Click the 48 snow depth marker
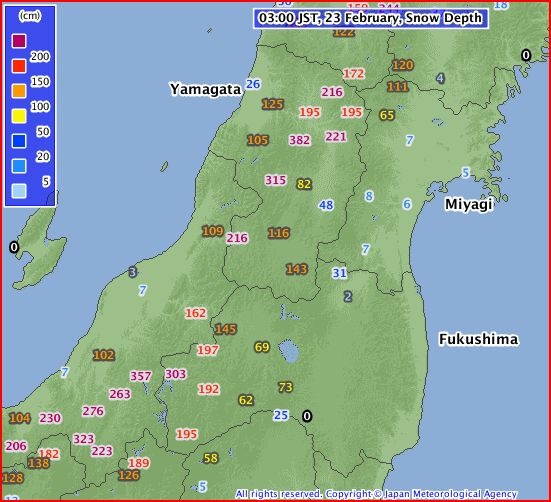The width and height of the screenshot is (551, 502). pyautogui.click(x=326, y=205)
